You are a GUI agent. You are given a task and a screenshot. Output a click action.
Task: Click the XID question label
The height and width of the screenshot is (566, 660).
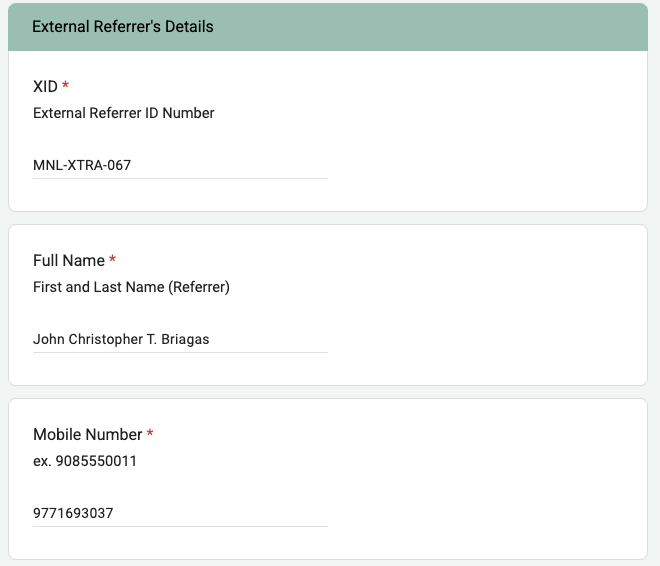45,87
